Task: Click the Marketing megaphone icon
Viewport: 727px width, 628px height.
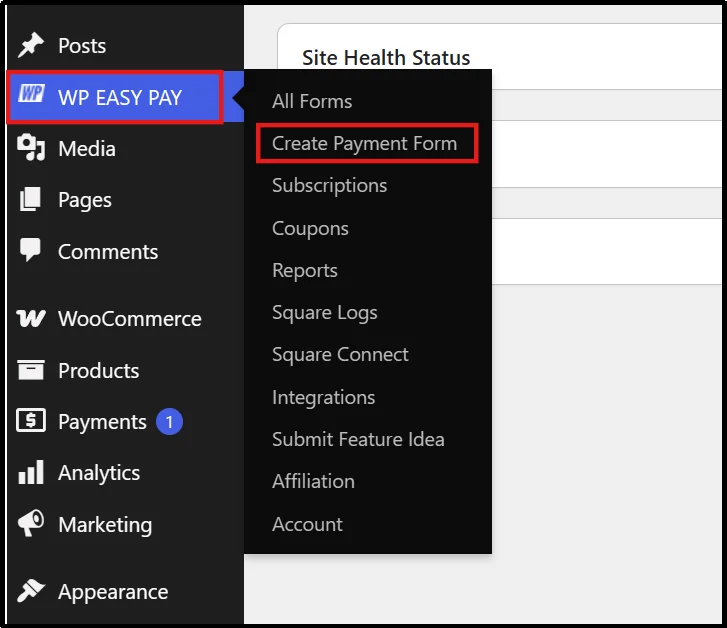Action: click(x=31, y=523)
